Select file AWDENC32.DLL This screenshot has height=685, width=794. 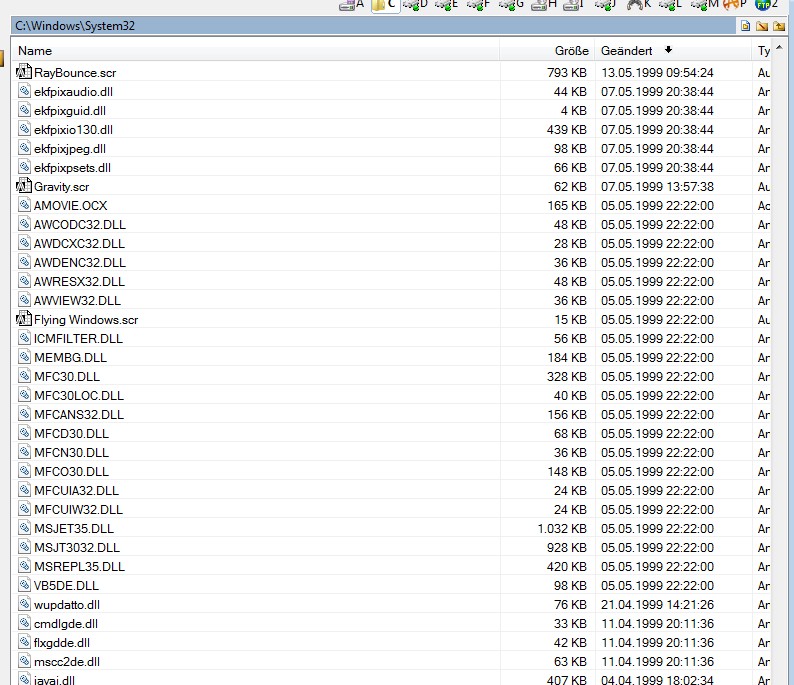tap(80, 262)
